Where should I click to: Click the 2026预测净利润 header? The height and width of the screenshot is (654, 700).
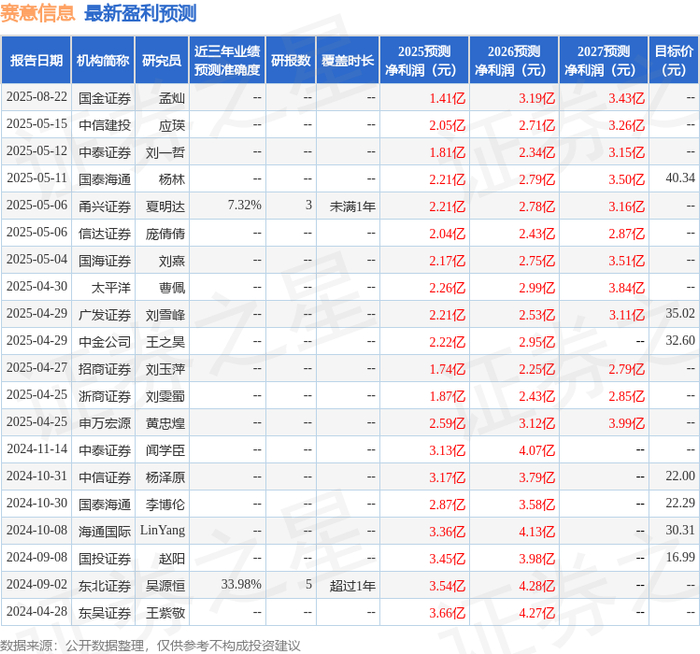pyautogui.click(x=513, y=60)
